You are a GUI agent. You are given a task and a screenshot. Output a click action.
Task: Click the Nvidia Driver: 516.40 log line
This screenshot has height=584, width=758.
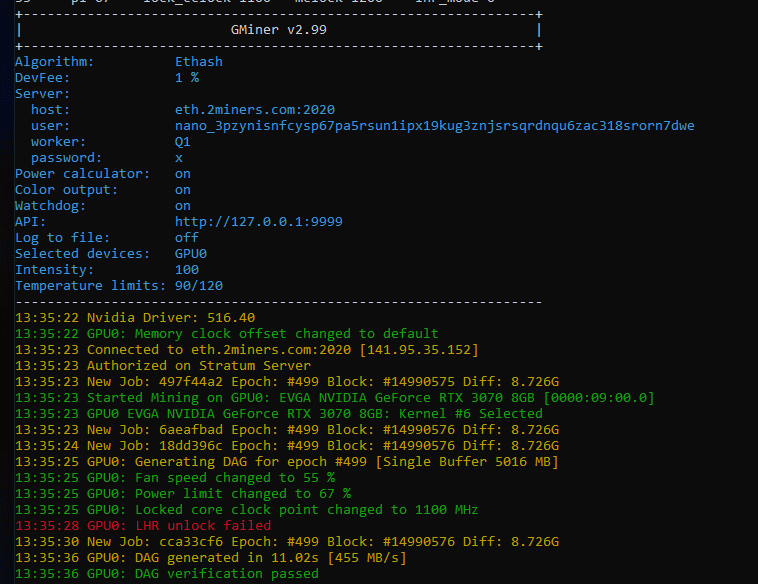tap(135, 318)
